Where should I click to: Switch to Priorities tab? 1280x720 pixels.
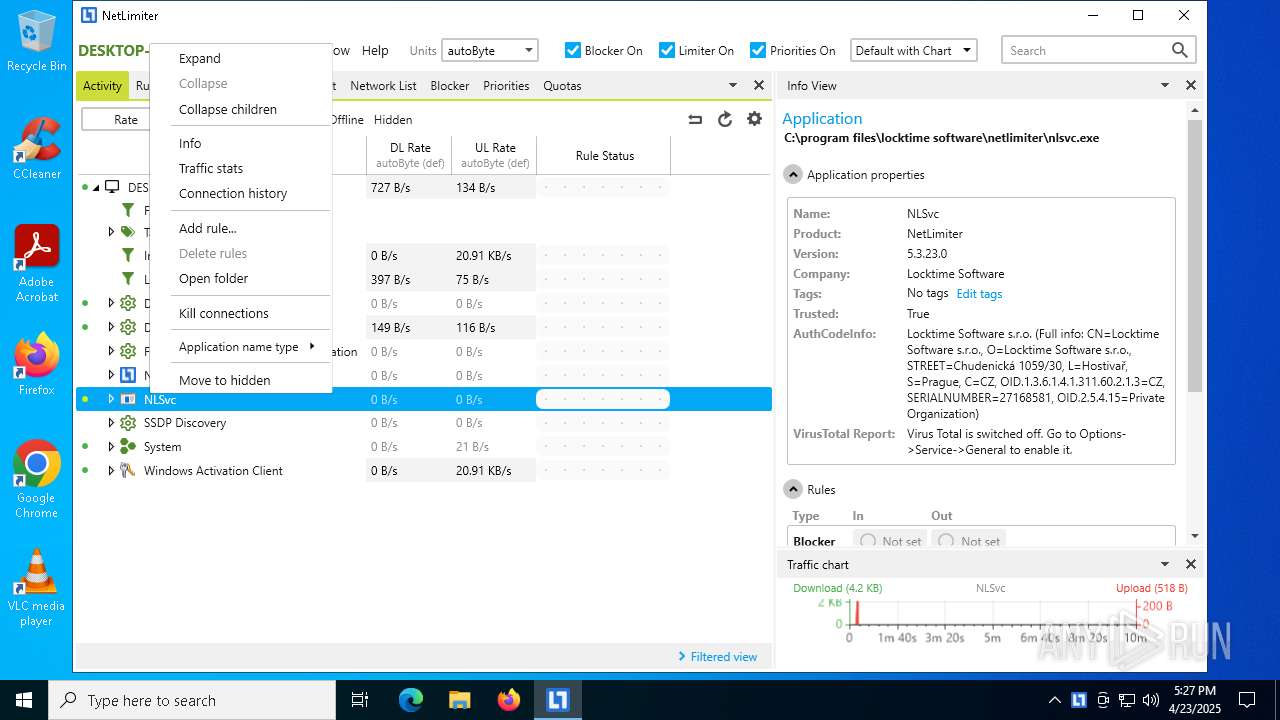tap(506, 86)
